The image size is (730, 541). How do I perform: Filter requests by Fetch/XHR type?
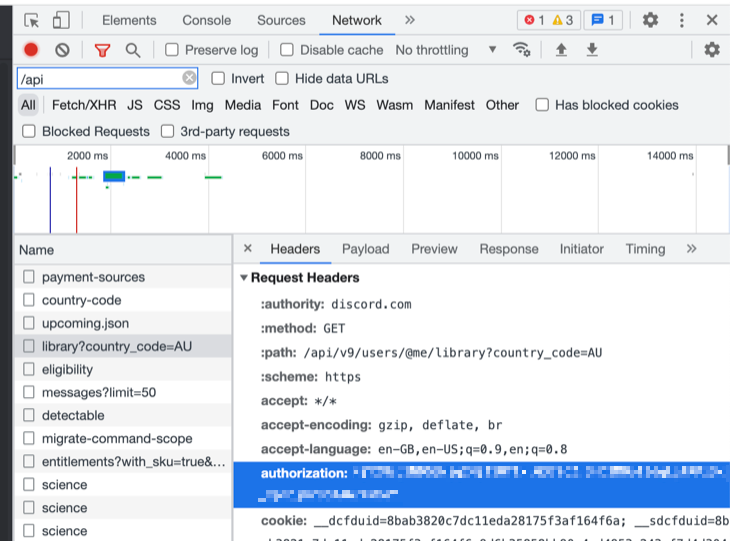click(x=83, y=105)
